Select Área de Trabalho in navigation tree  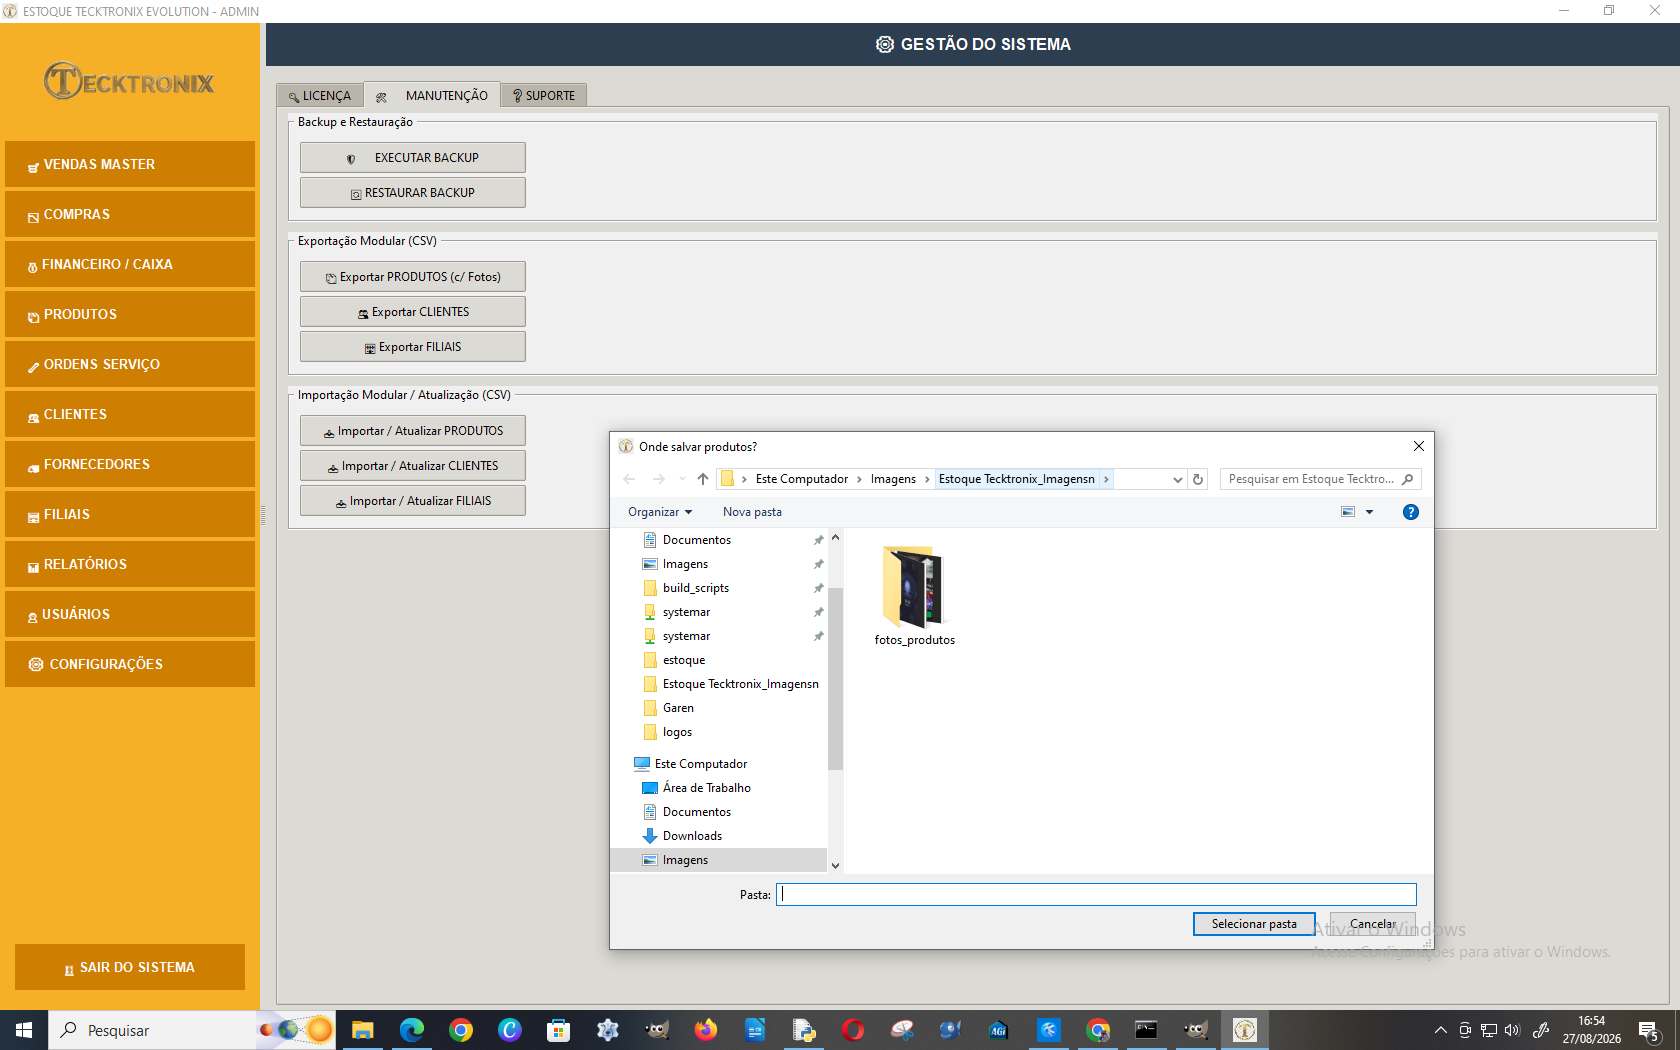click(x=706, y=788)
